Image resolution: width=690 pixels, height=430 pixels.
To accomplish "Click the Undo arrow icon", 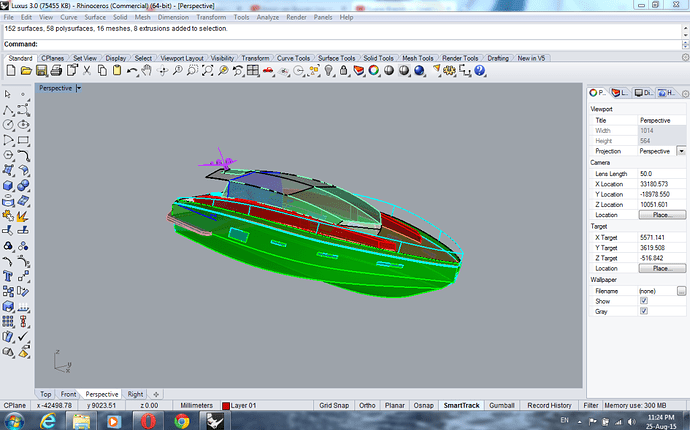I will coord(131,70).
